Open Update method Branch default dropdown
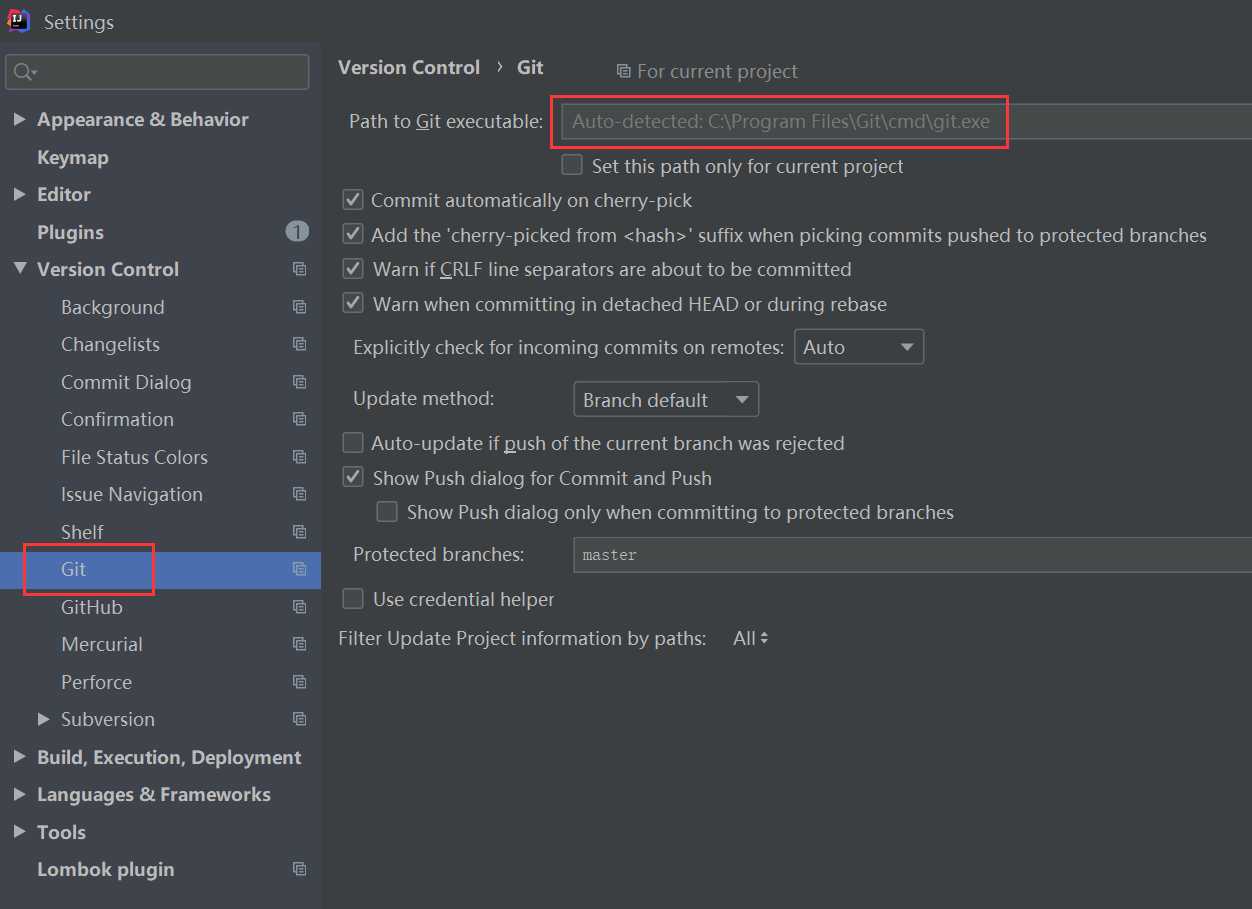 pyautogui.click(x=666, y=399)
